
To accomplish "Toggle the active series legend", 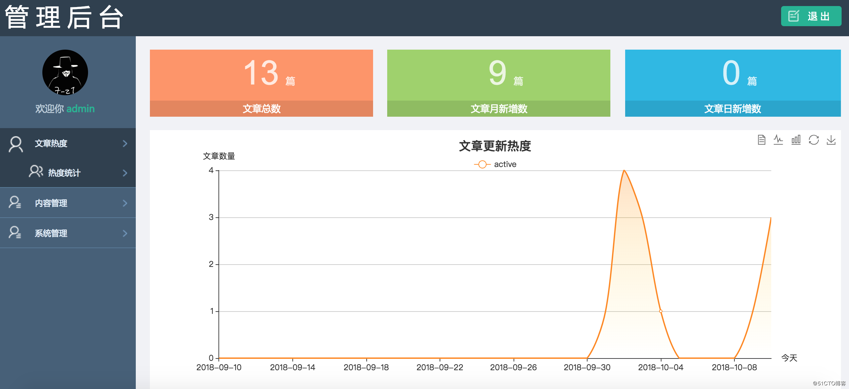I will [495, 164].
